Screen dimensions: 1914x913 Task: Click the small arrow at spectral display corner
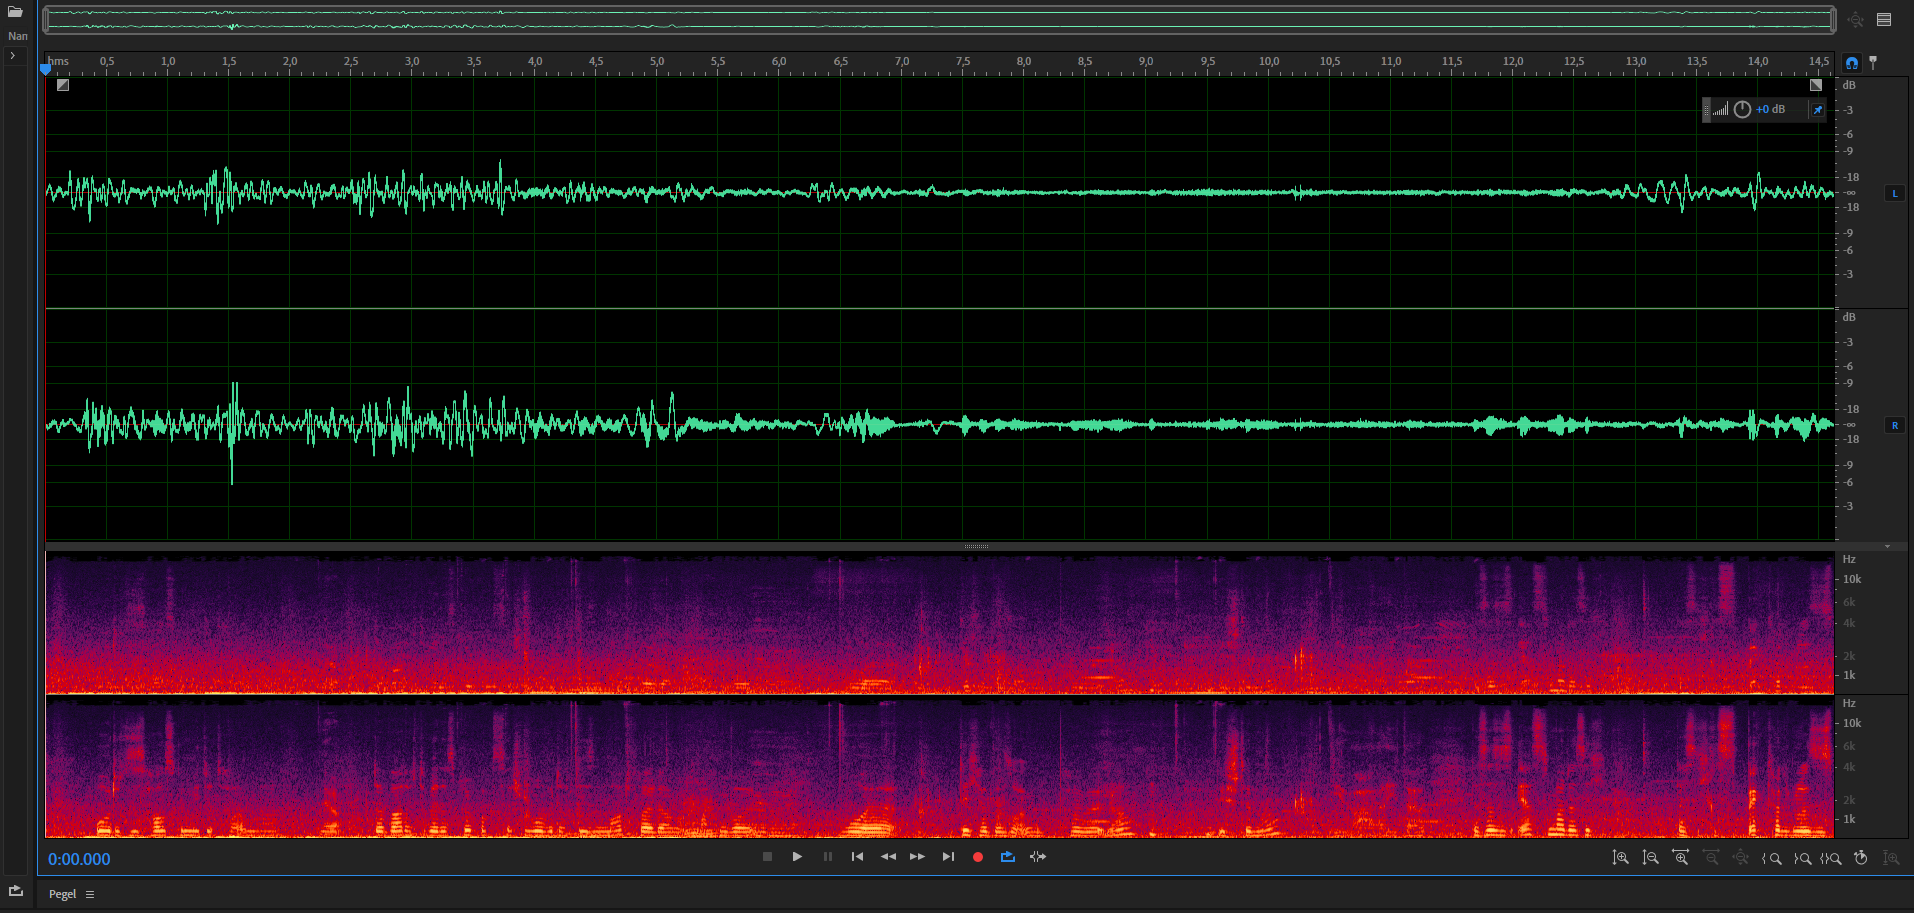click(1887, 547)
